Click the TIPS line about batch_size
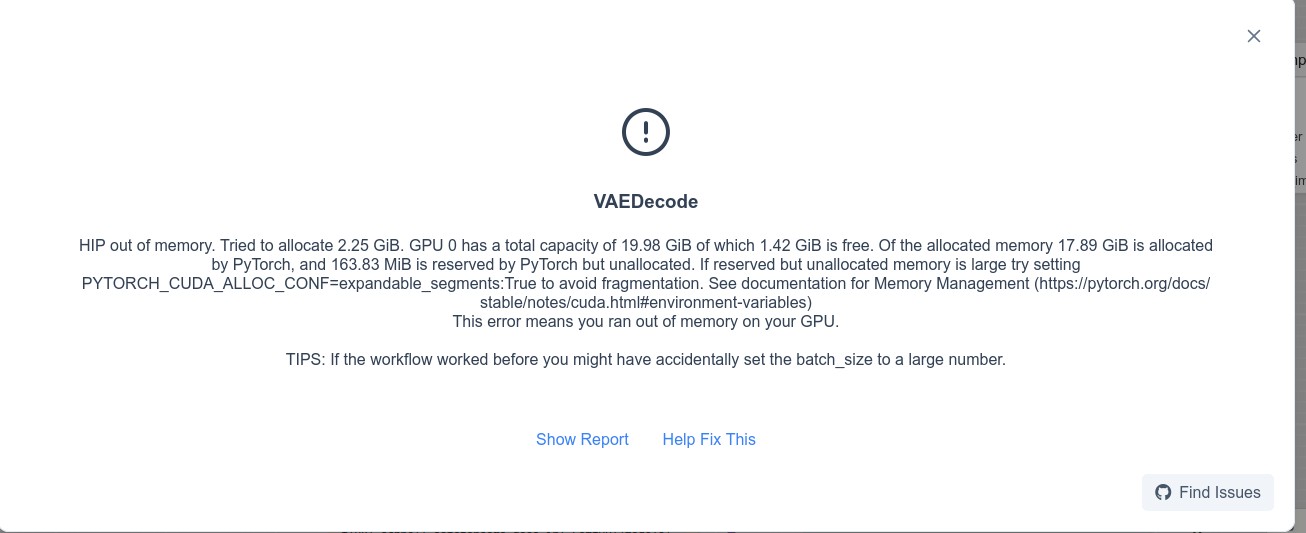The image size is (1306, 533). click(646, 359)
